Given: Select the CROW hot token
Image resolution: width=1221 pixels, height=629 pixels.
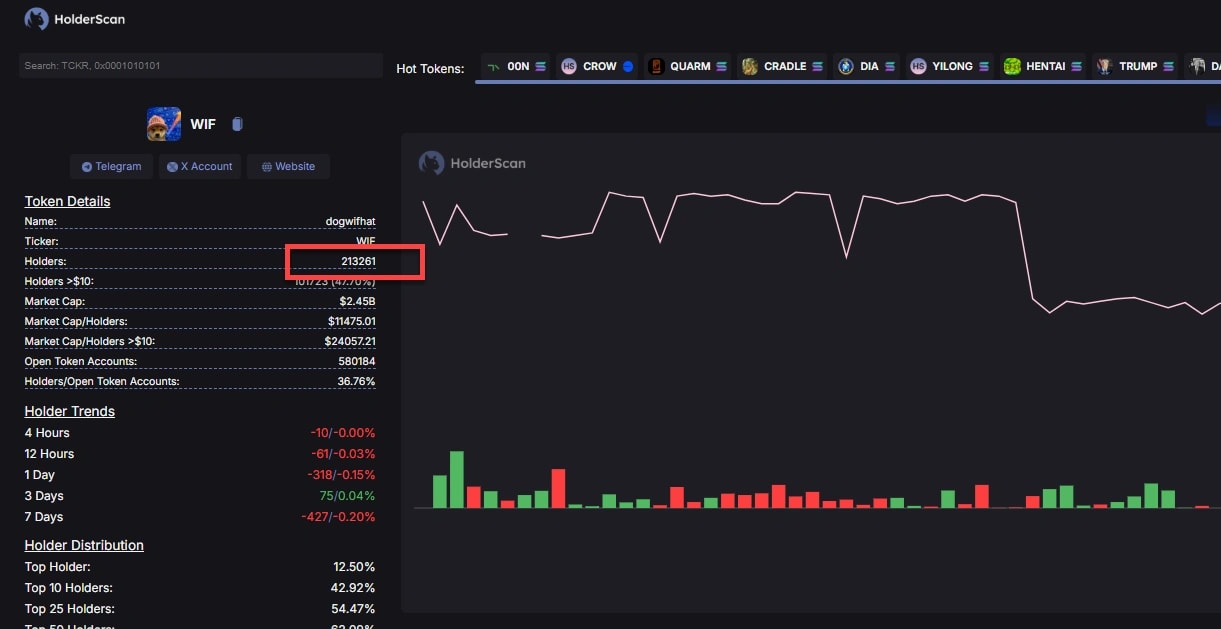Looking at the screenshot, I should point(597,66).
